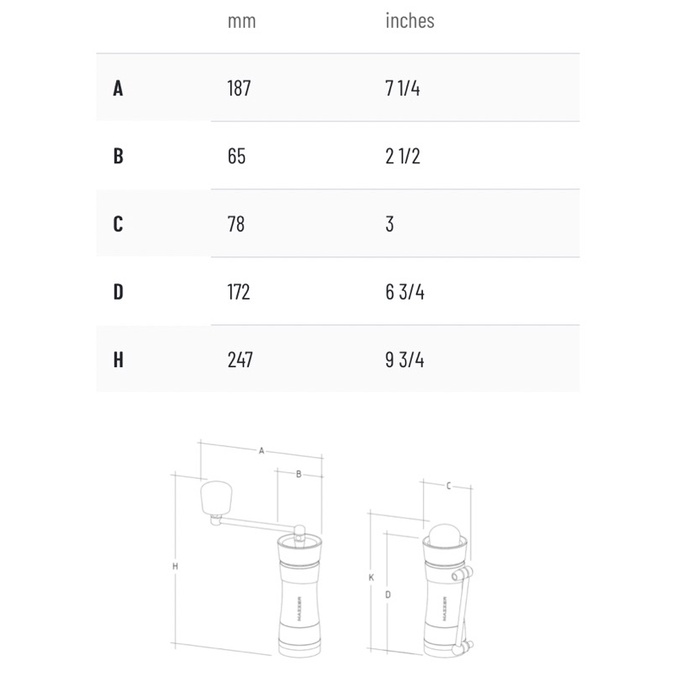Click the 172 mm value
677x677 pixels.
pyautogui.click(x=239, y=292)
